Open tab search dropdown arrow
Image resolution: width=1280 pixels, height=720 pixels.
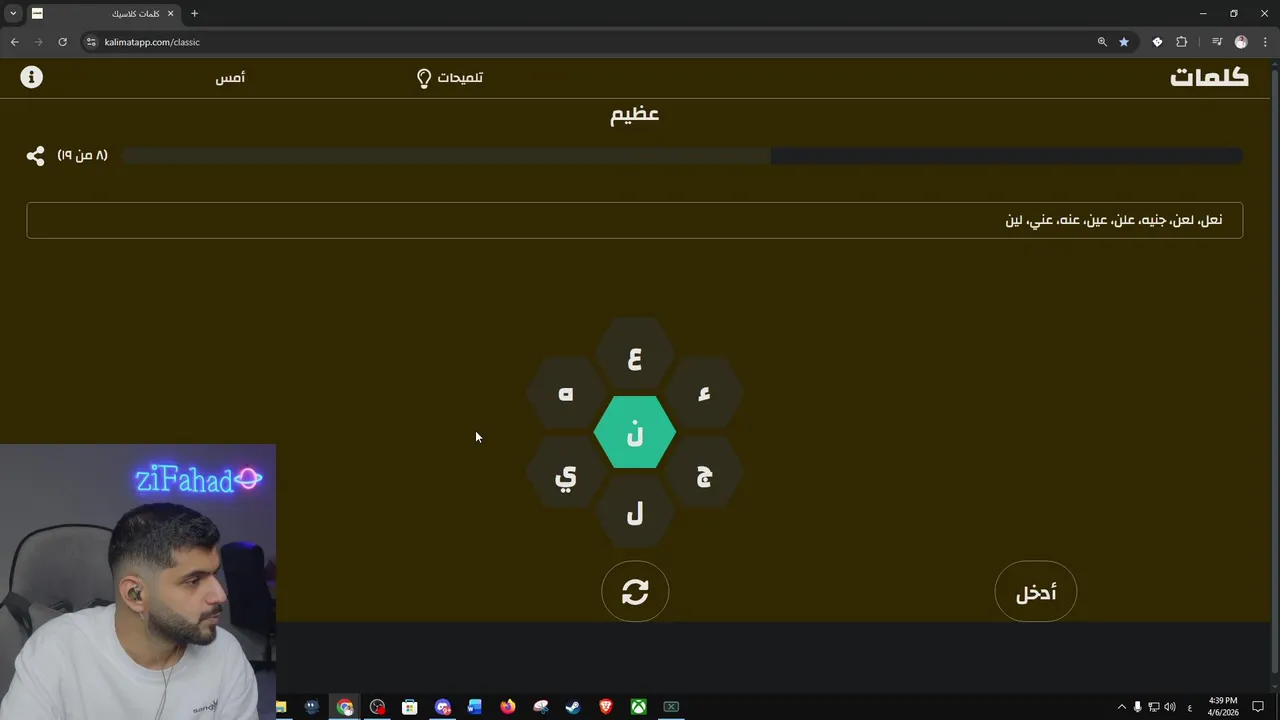[x=13, y=13]
